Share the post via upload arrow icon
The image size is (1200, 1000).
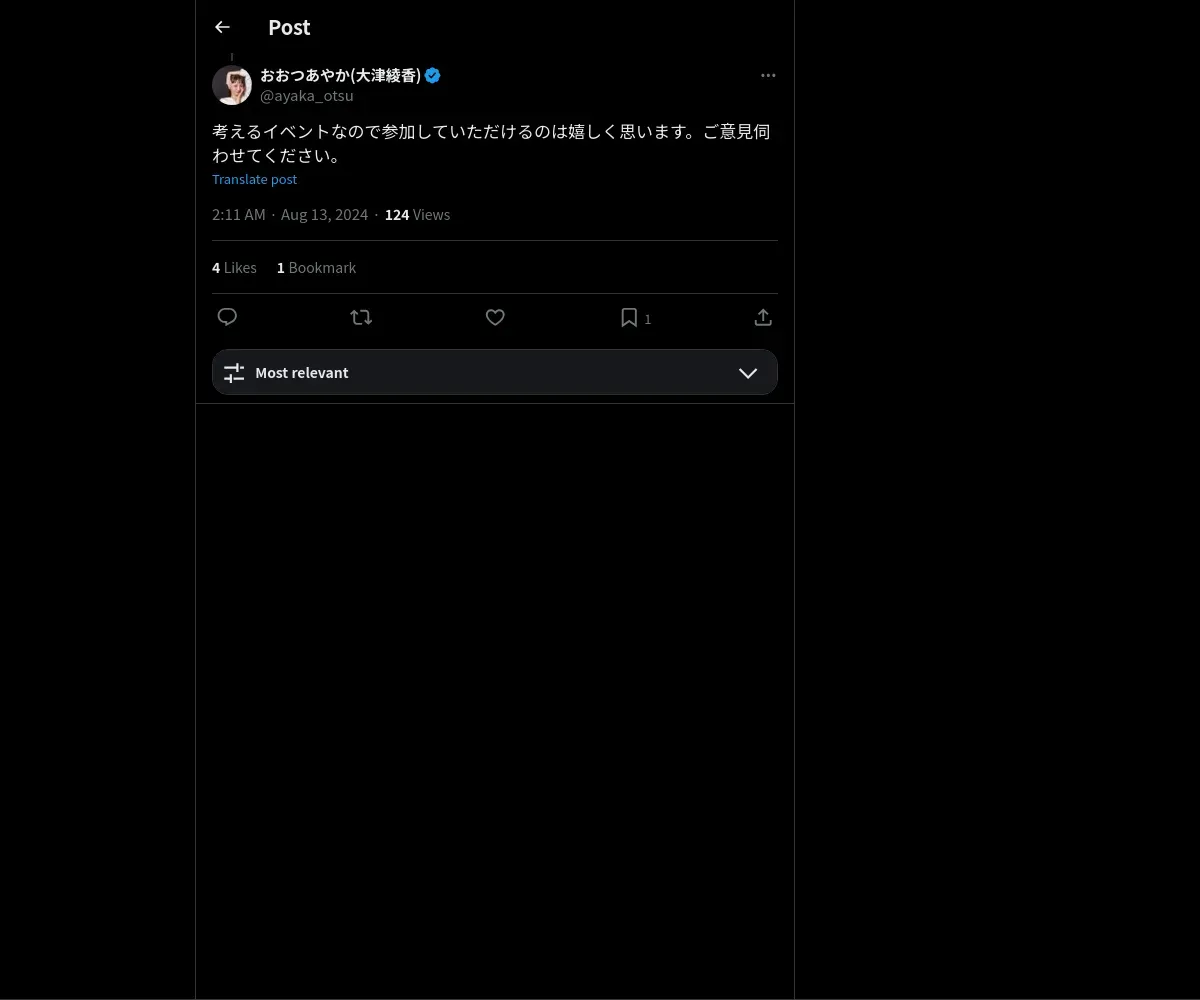coord(763,317)
